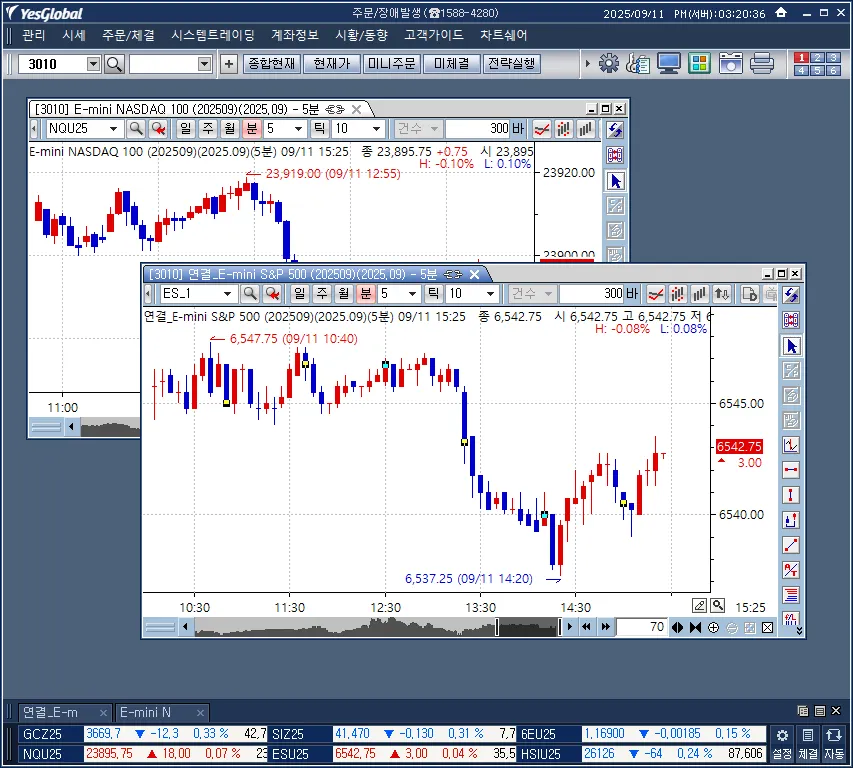The height and width of the screenshot is (768, 853).
Task: Click the blue monitor icon in toolbar
Action: tap(669, 64)
